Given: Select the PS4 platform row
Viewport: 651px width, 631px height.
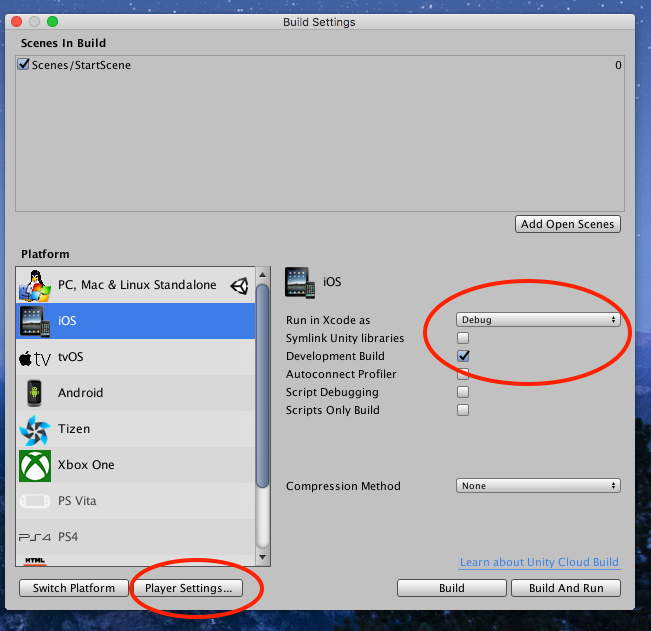Looking at the screenshot, I should pyautogui.click(x=135, y=537).
